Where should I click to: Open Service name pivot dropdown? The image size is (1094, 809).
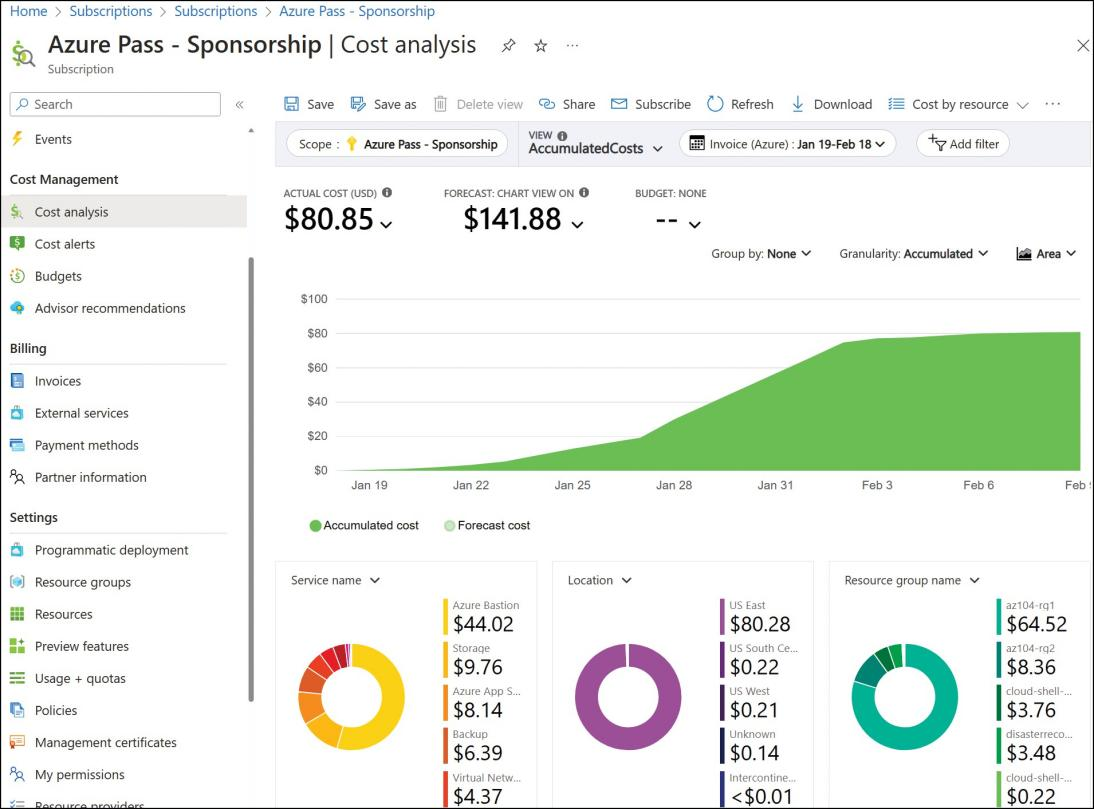336,580
